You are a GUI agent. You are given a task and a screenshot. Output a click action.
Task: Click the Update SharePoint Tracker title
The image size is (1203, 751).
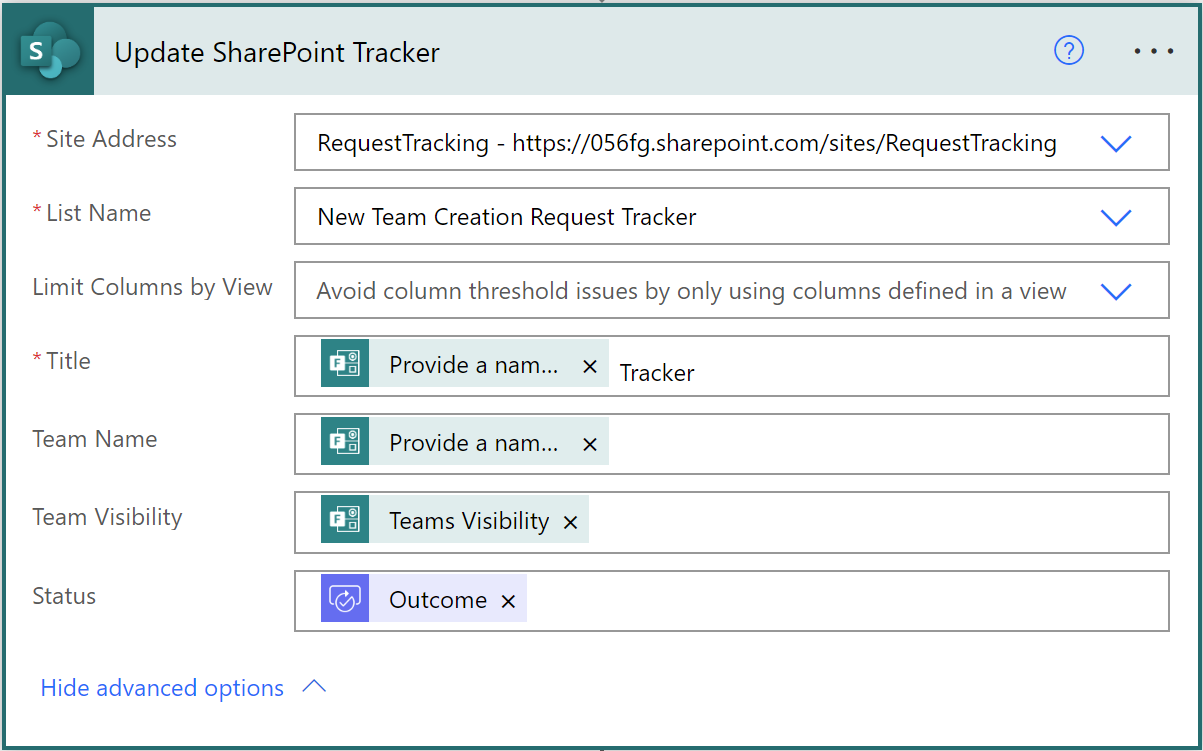coord(277,53)
